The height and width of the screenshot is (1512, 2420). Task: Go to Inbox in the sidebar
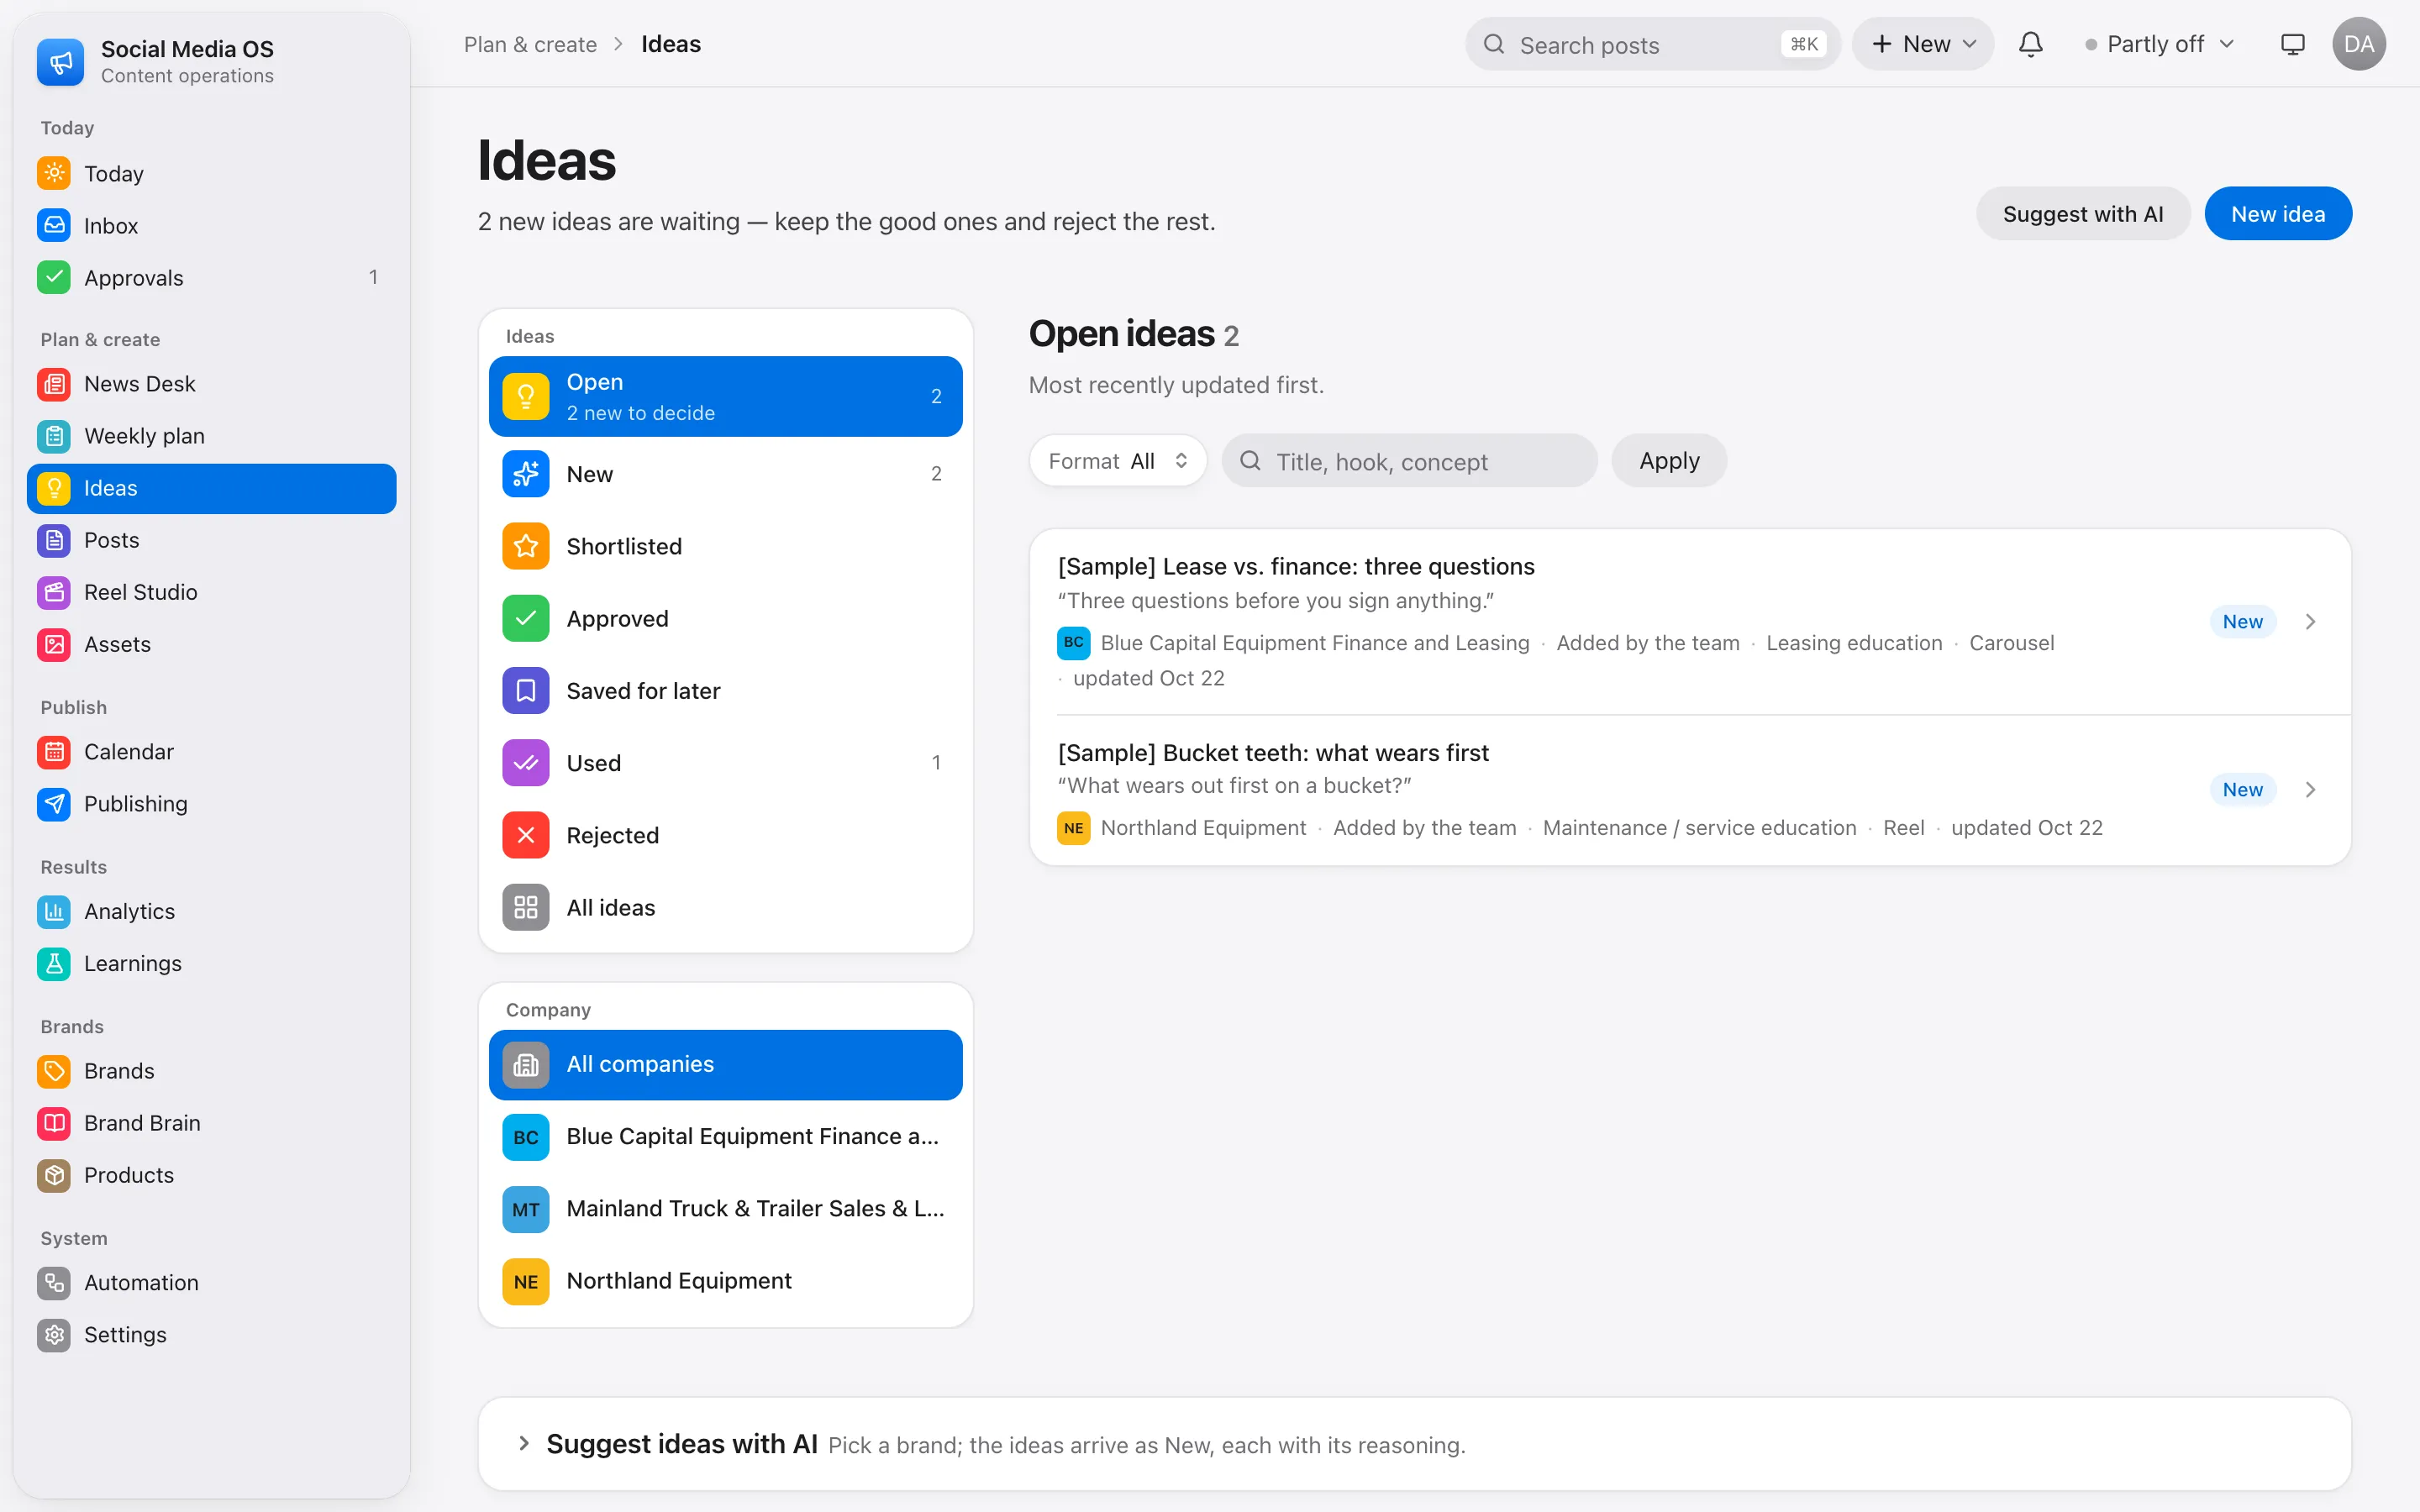tap(211, 225)
